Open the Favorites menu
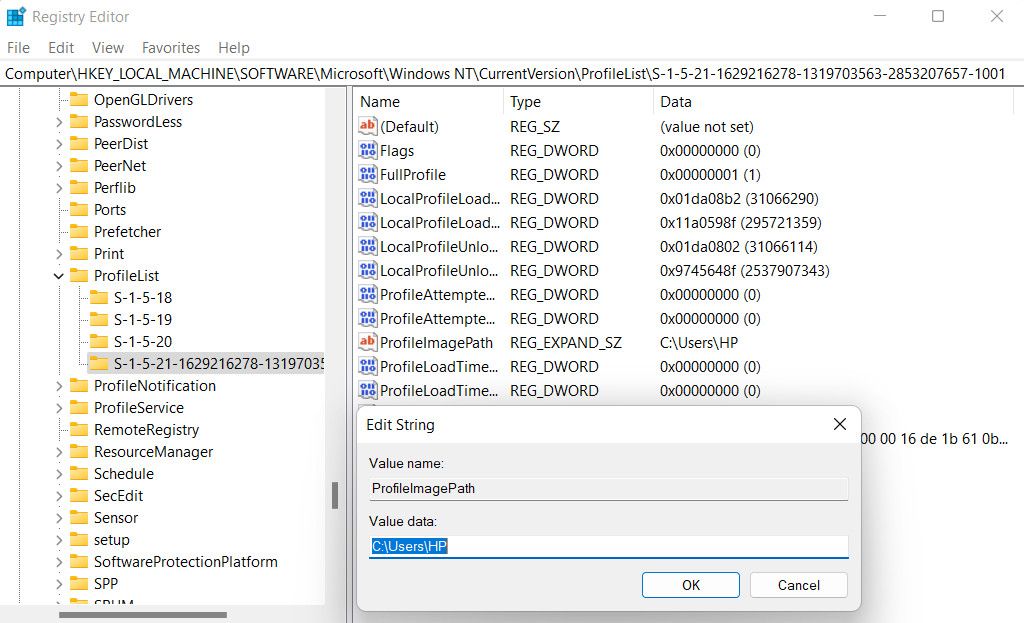The image size is (1024, 623). 170,47
